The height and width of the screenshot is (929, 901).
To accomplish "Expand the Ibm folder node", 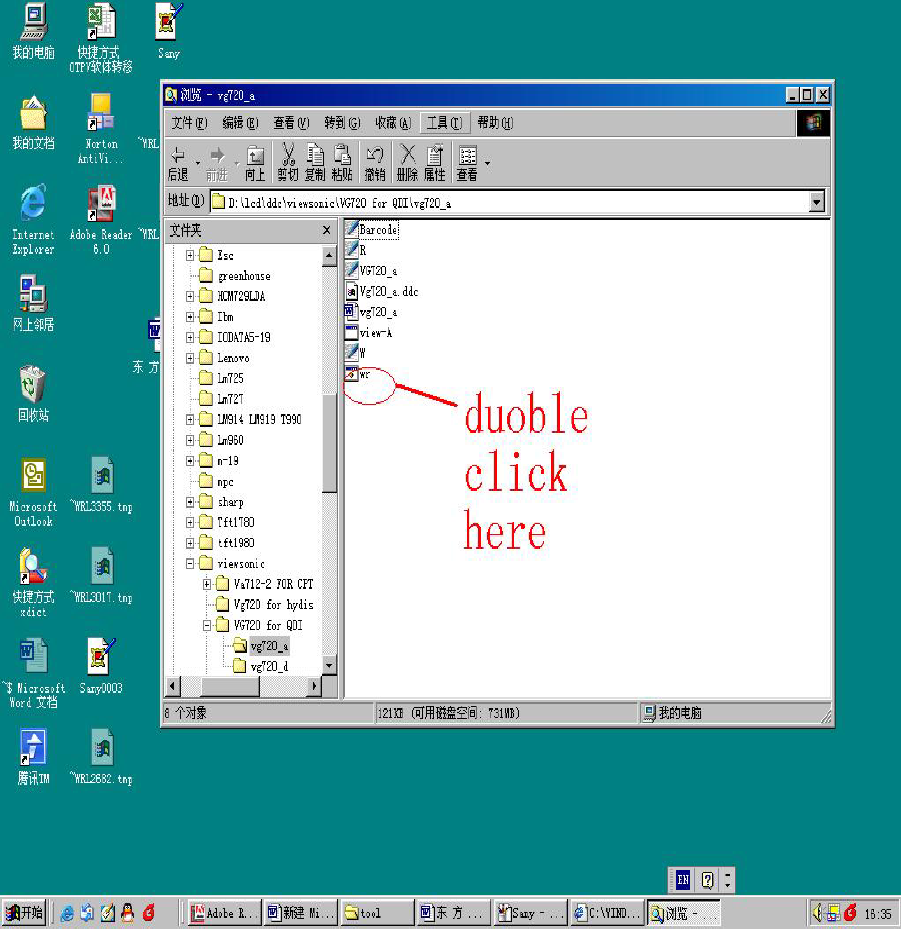I will (x=190, y=317).
